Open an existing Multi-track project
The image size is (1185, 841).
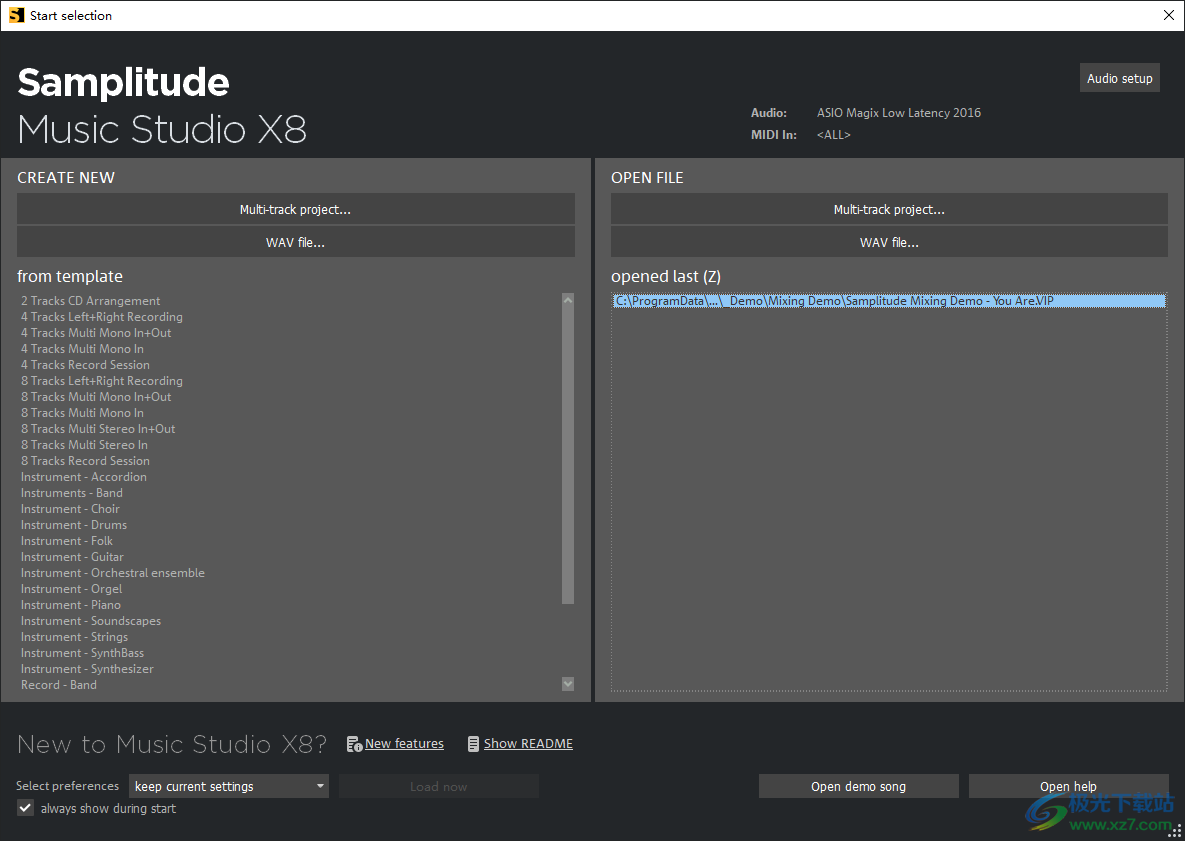coord(888,209)
